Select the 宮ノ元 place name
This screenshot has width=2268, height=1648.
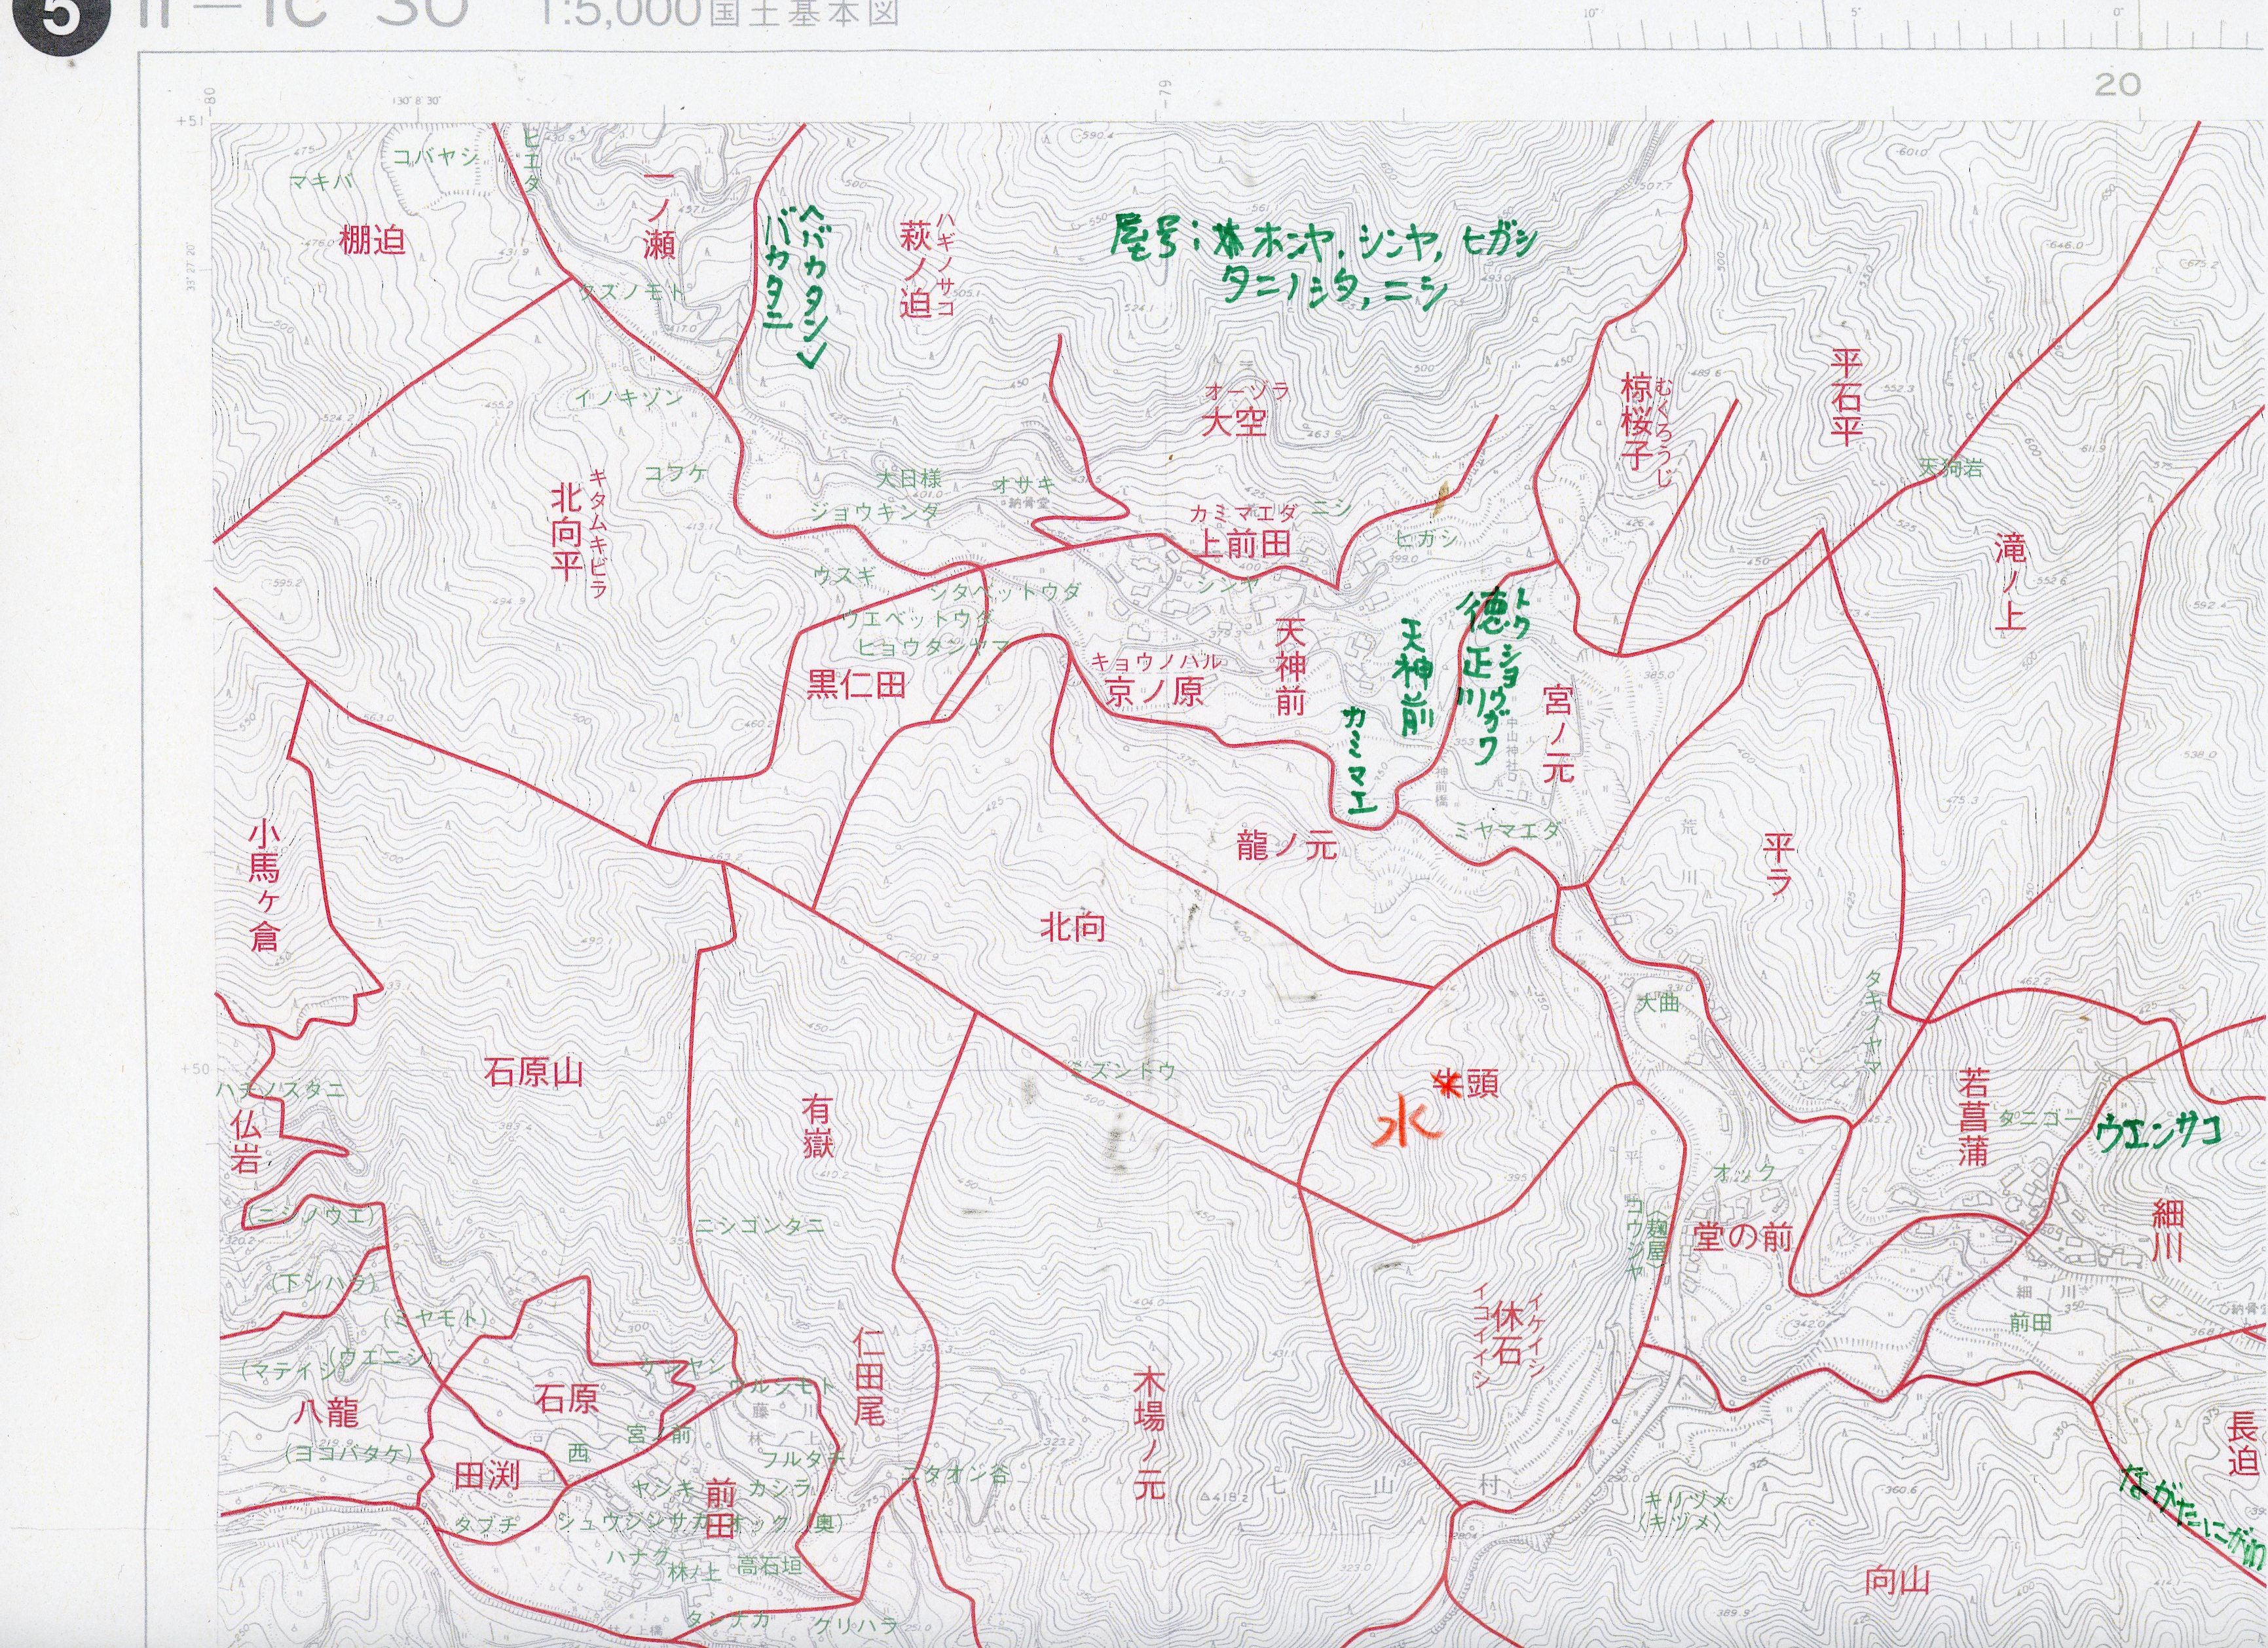coord(1558,734)
